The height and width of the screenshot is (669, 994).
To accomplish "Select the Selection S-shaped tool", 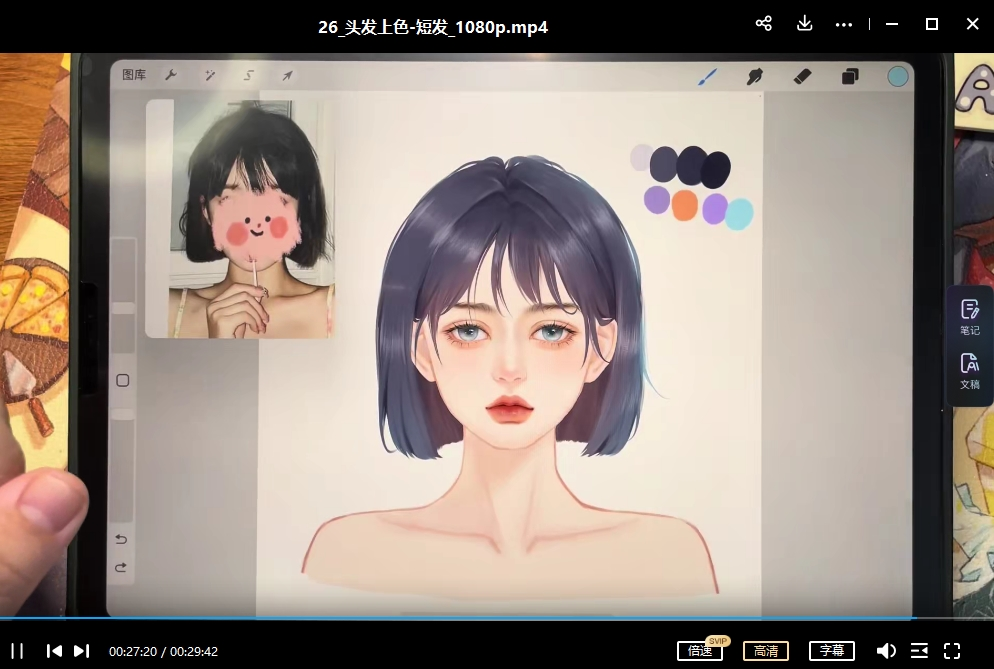I will click(248, 75).
